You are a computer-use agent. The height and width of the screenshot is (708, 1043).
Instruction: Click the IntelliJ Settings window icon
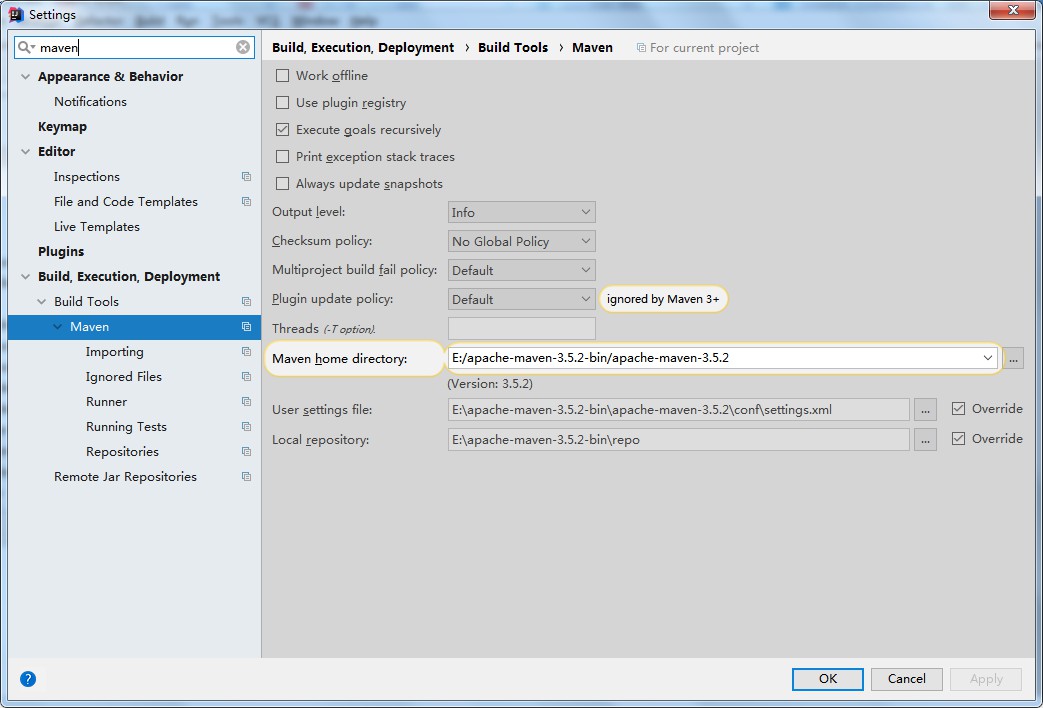tap(17, 14)
